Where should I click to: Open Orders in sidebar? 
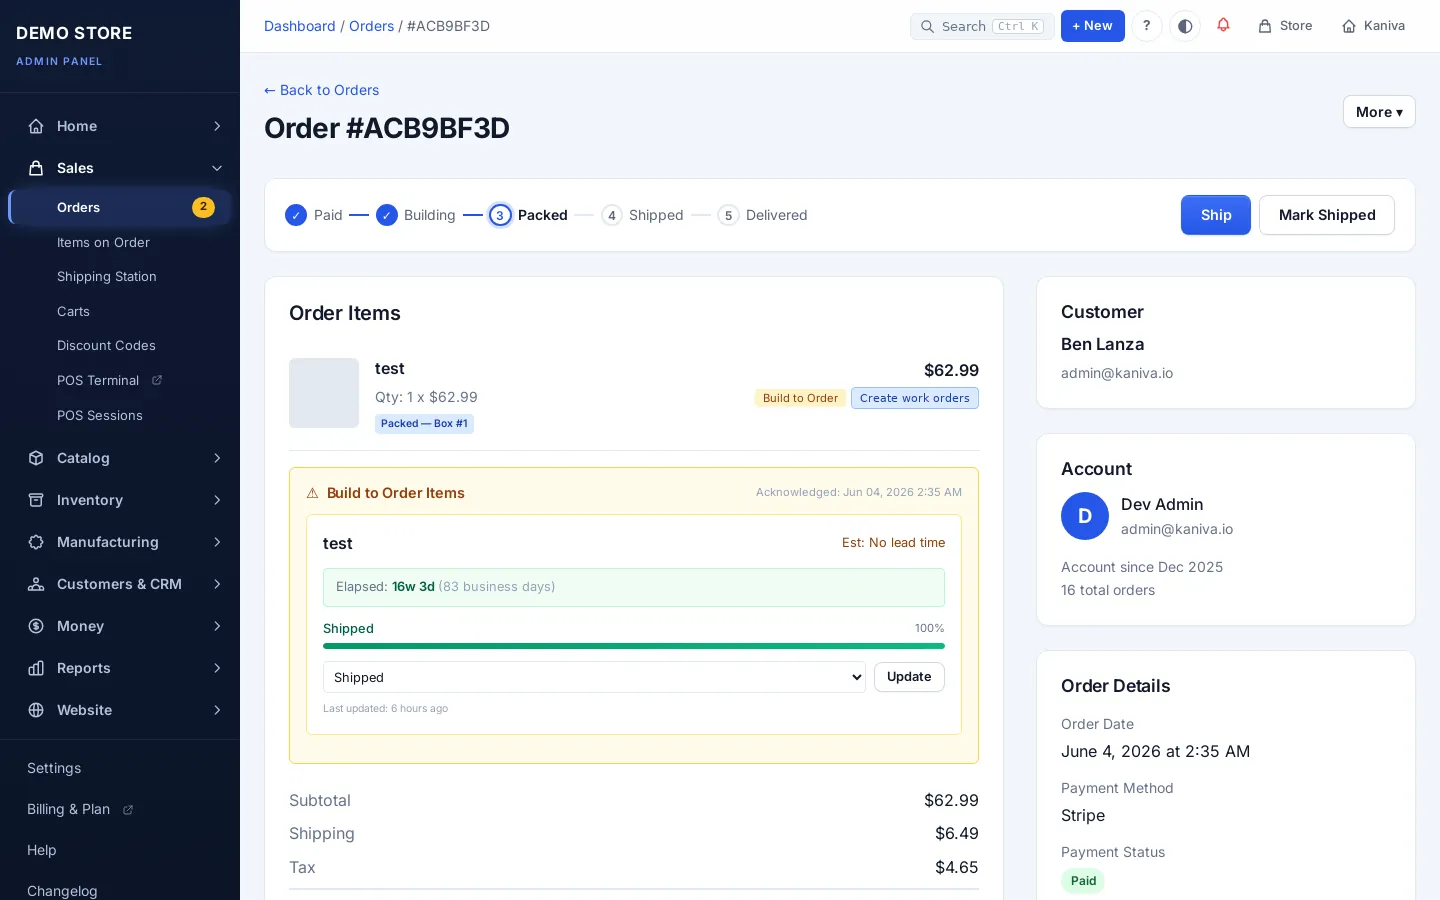(120, 207)
